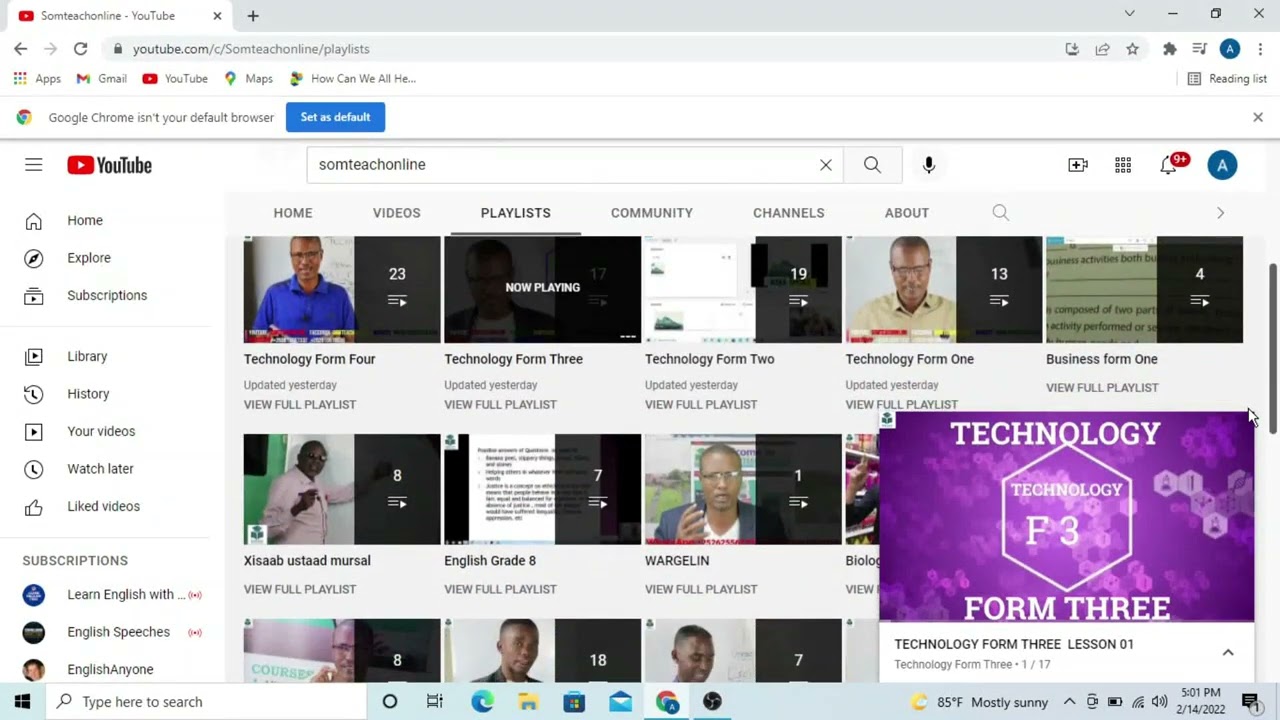Reload the page in Chrome

point(80,49)
